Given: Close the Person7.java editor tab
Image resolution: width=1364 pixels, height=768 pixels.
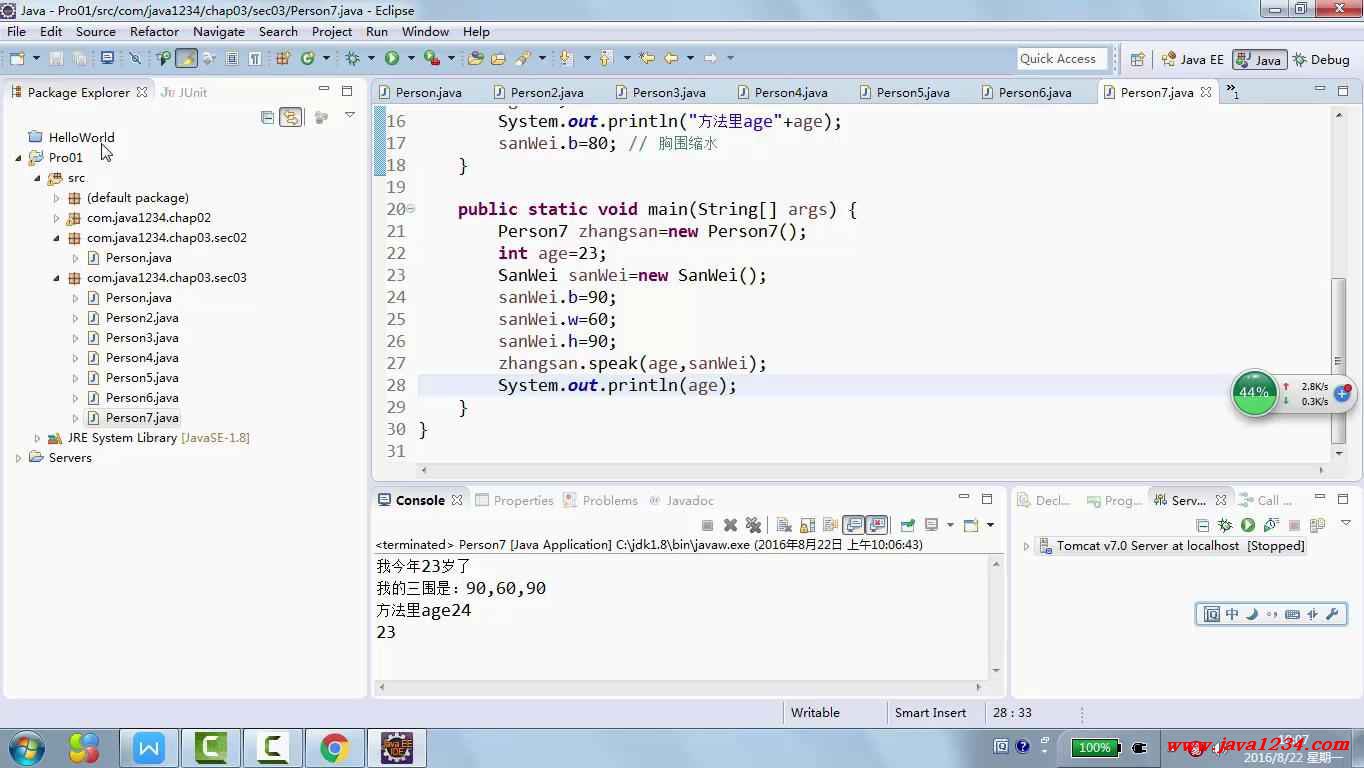Looking at the screenshot, I should pos(1206,92).
